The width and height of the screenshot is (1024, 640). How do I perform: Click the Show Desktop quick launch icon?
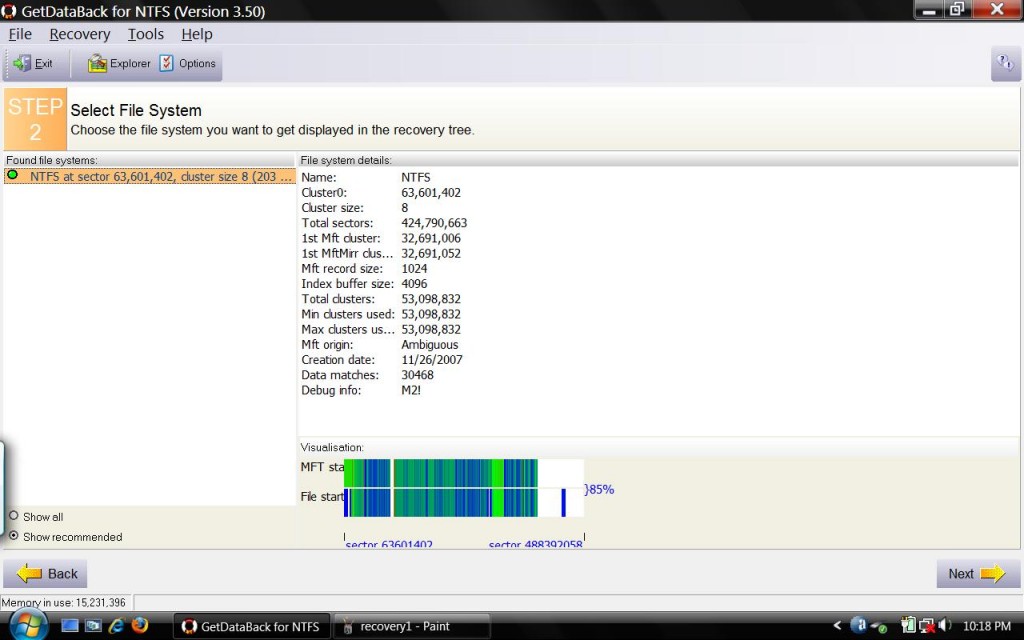[x=69, y=626]
